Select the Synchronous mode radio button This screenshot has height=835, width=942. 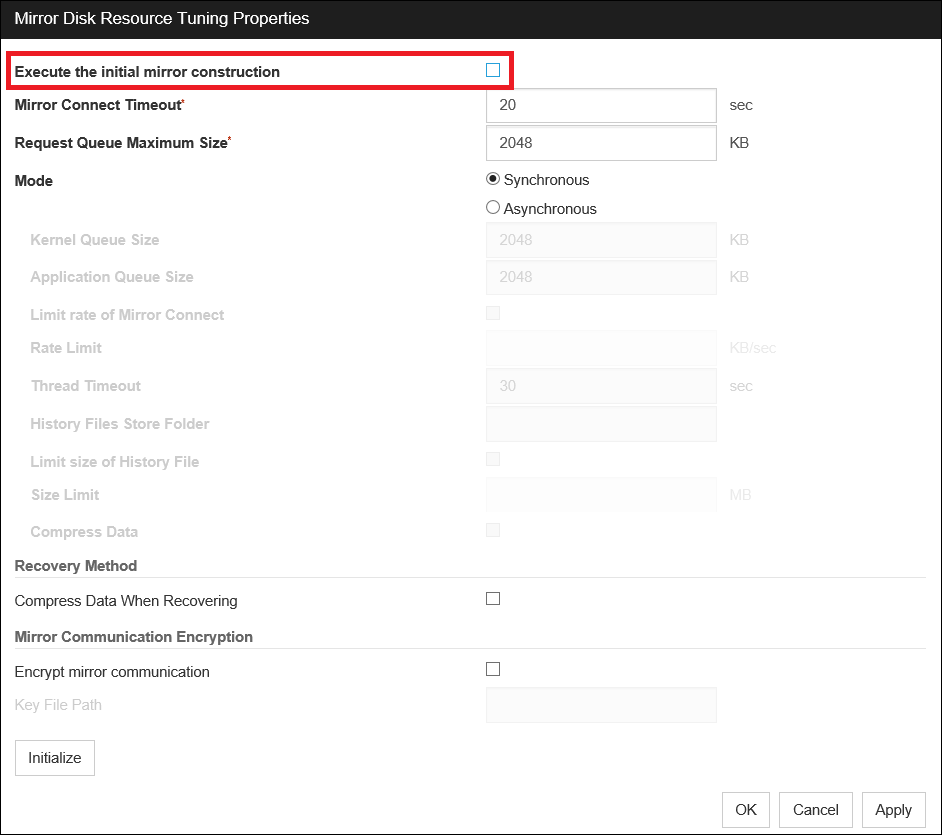[x=492, y=180]
